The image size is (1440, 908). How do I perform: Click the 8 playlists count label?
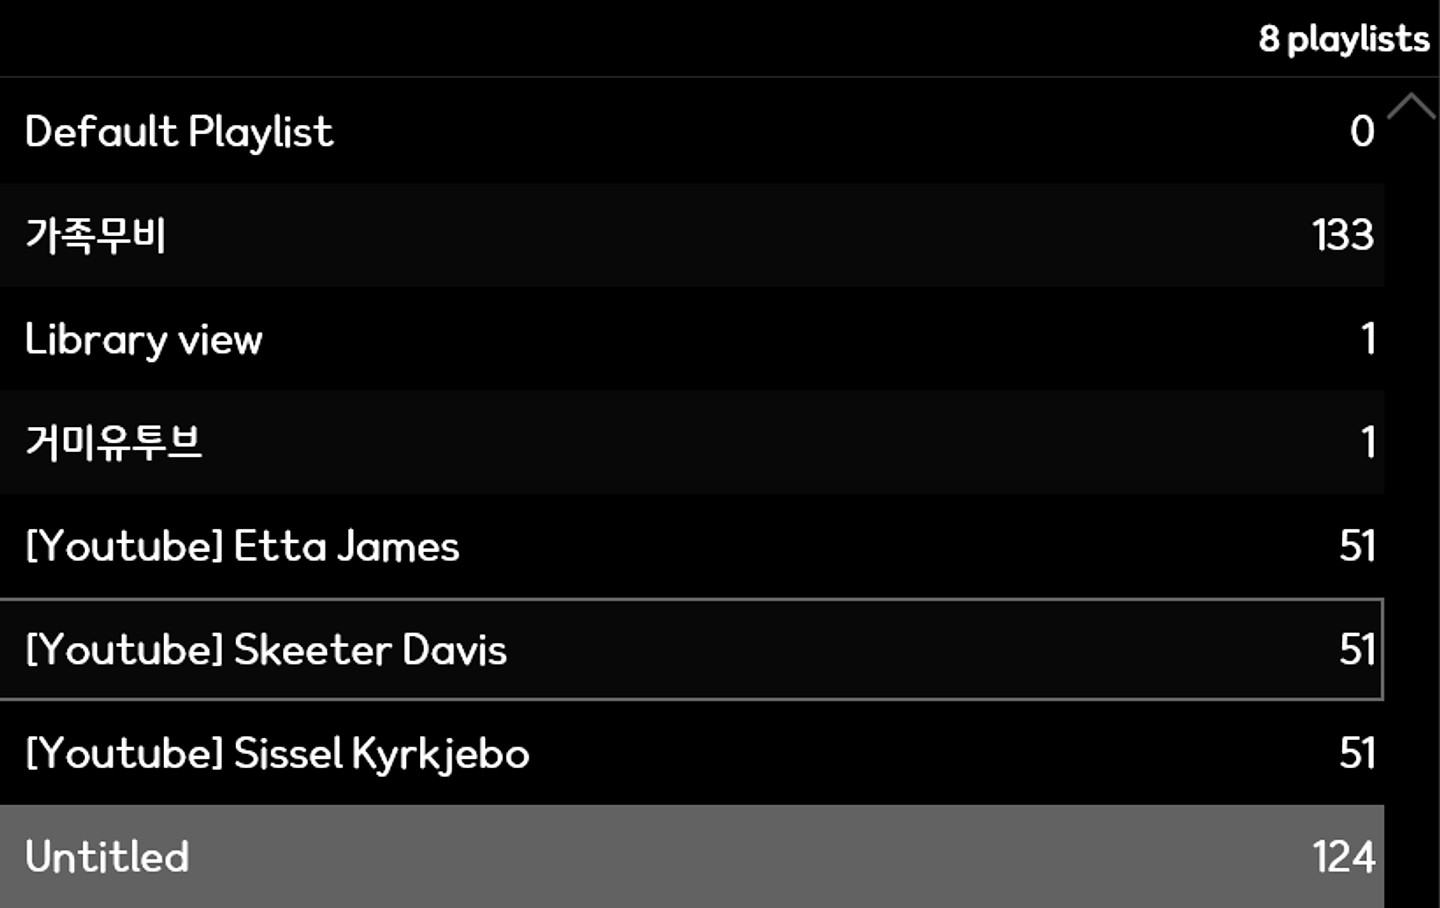tap(1343, 39)
